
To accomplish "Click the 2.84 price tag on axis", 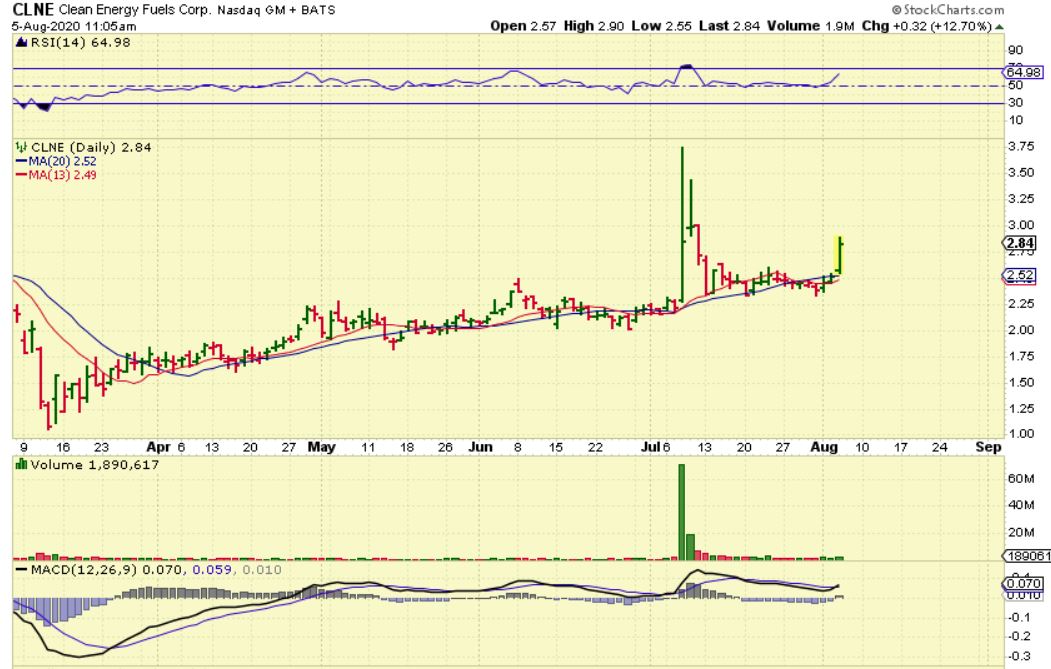I will click(x=1019, y=243).
